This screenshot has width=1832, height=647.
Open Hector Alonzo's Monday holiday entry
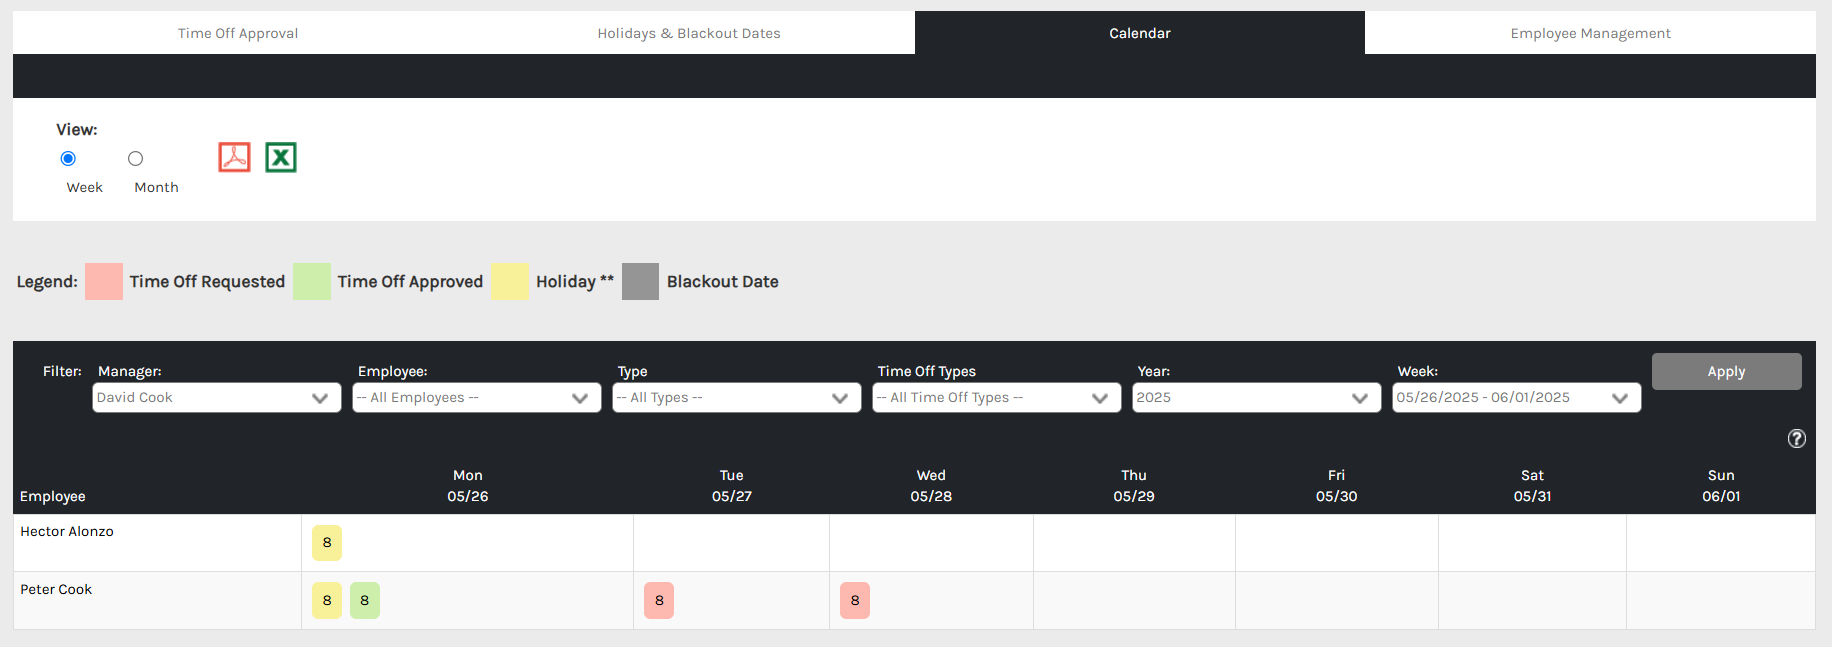coord(327,543)
